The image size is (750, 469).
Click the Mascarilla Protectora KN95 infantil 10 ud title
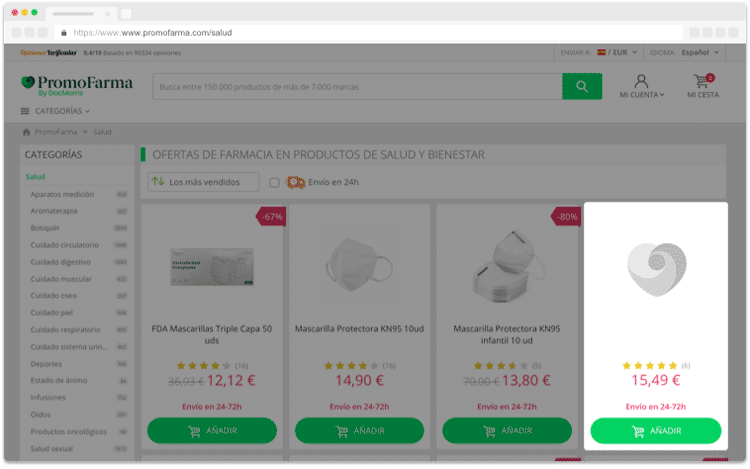[x=507, y=335]
